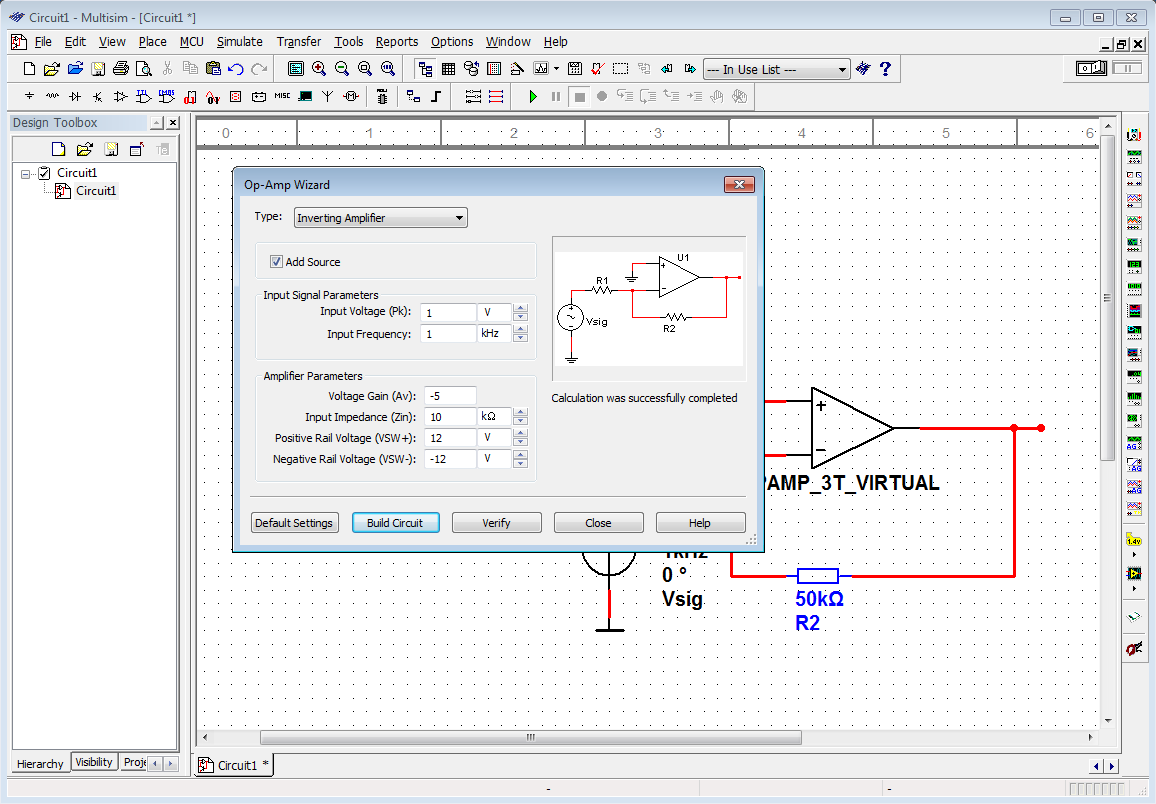Open Negative Rail Voltage unit selector
The image size is (1156, 804).
point(495,459)
